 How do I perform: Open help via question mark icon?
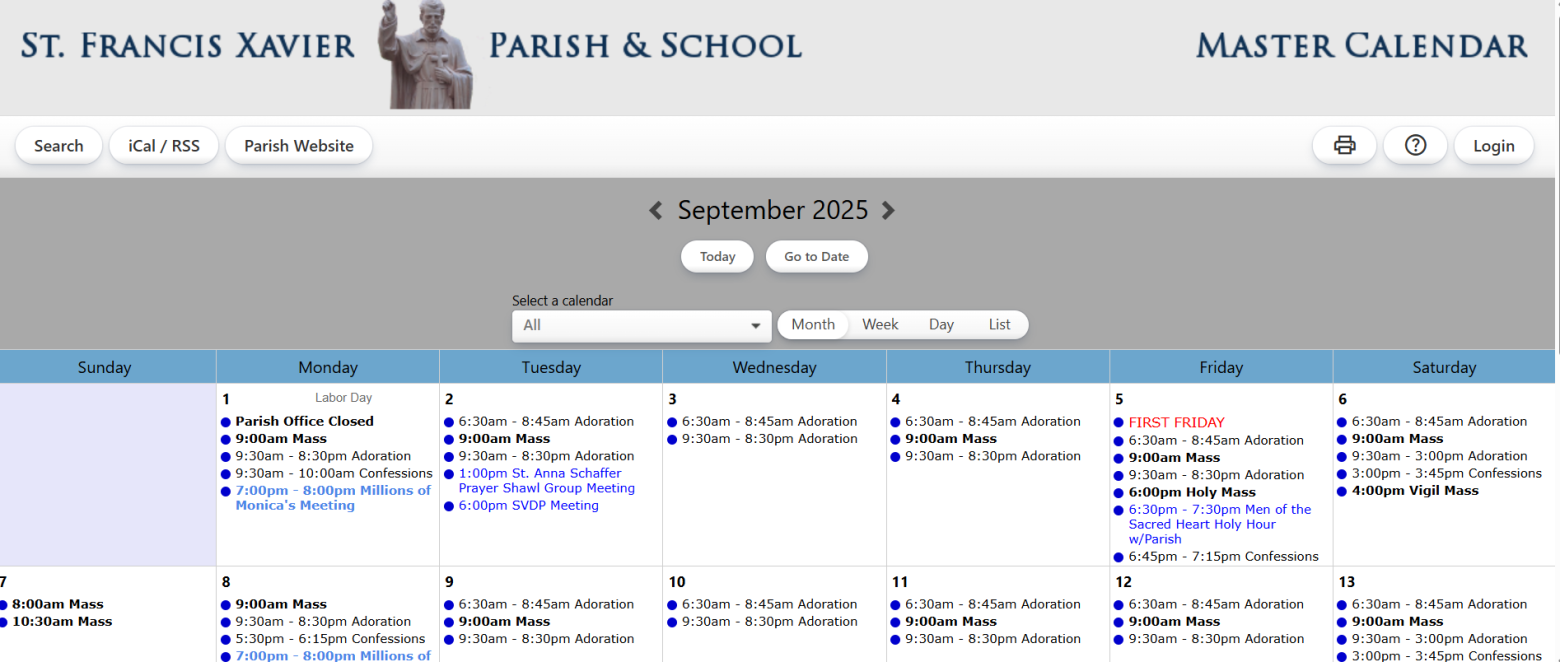coord(1415,146)
